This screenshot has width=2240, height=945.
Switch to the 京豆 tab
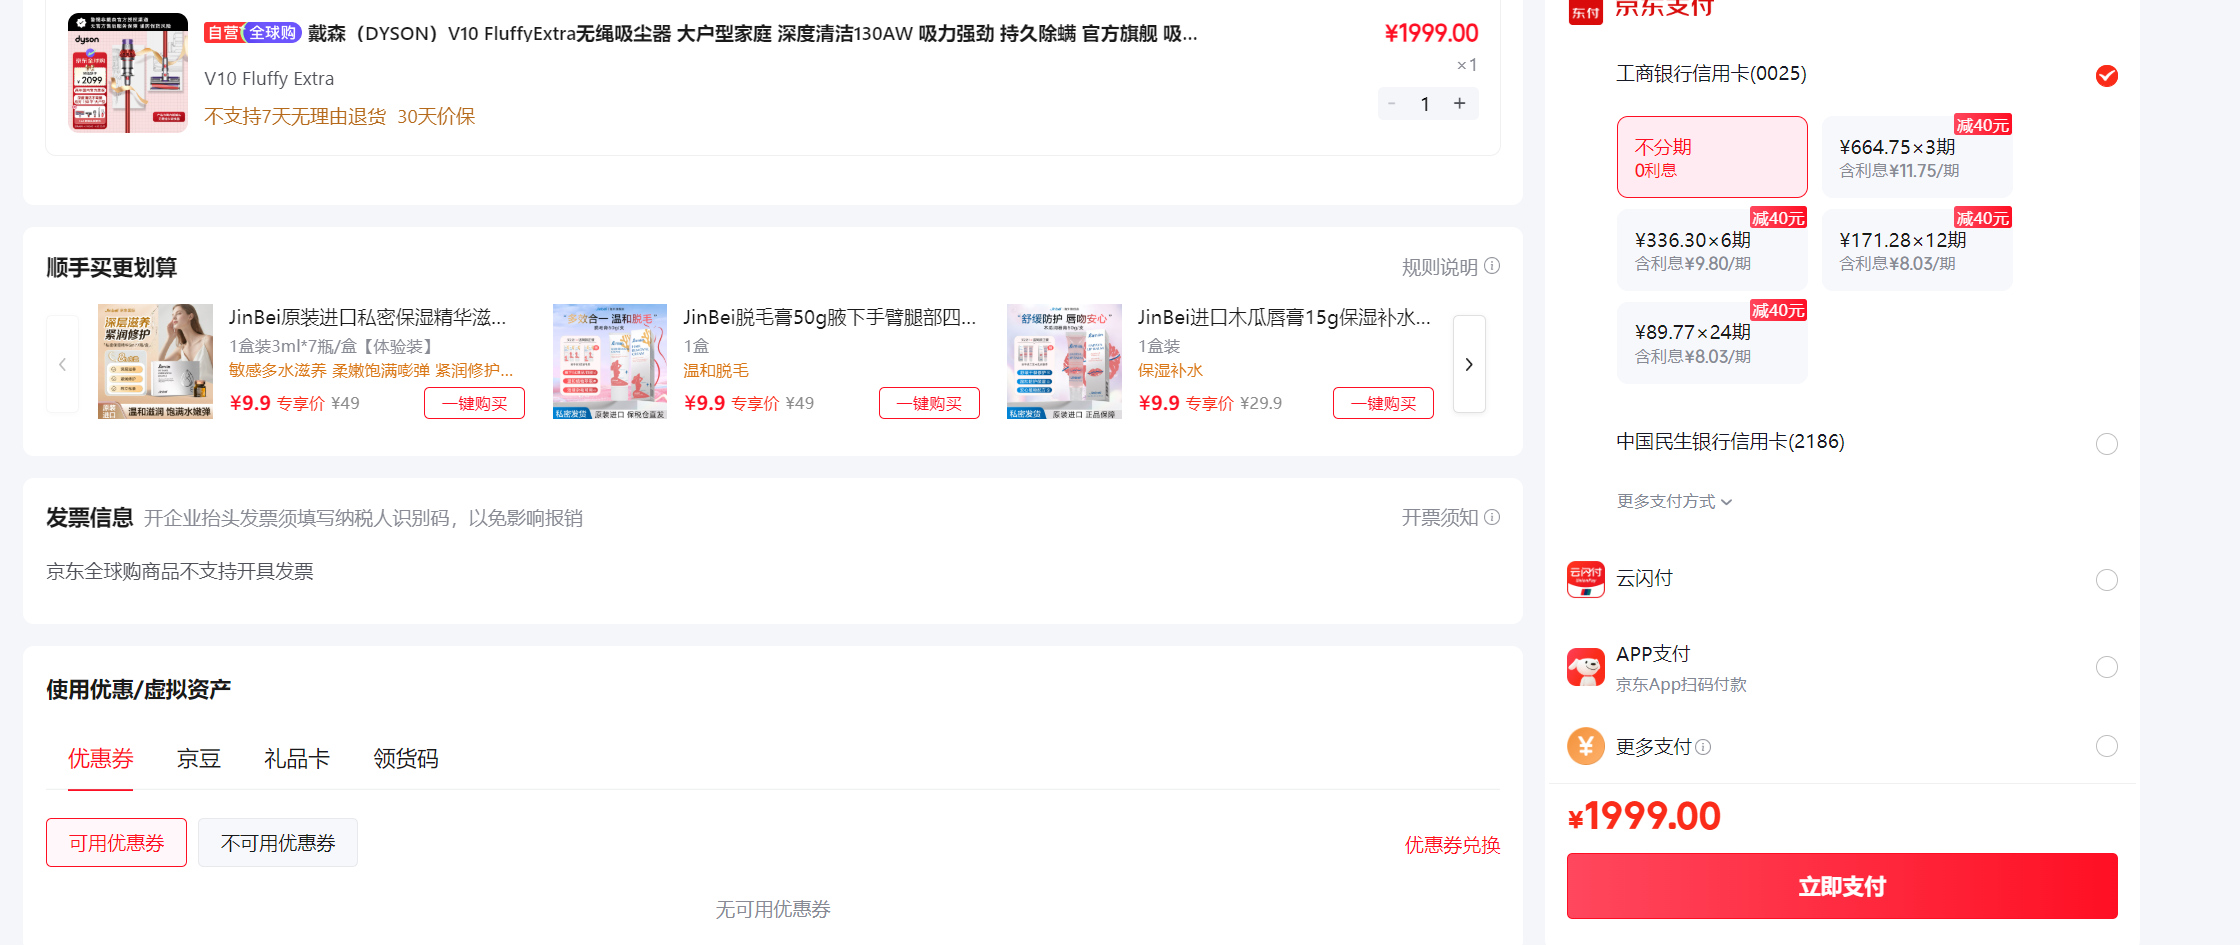[199, 759]
